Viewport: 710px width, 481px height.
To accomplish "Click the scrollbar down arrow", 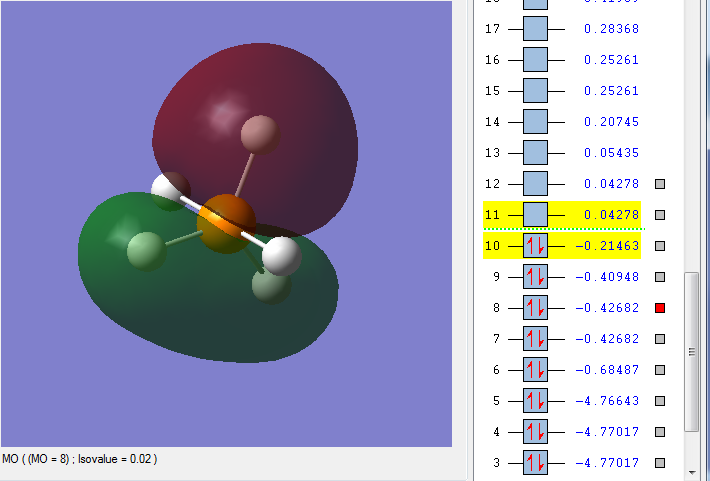I will coord(691,472).
